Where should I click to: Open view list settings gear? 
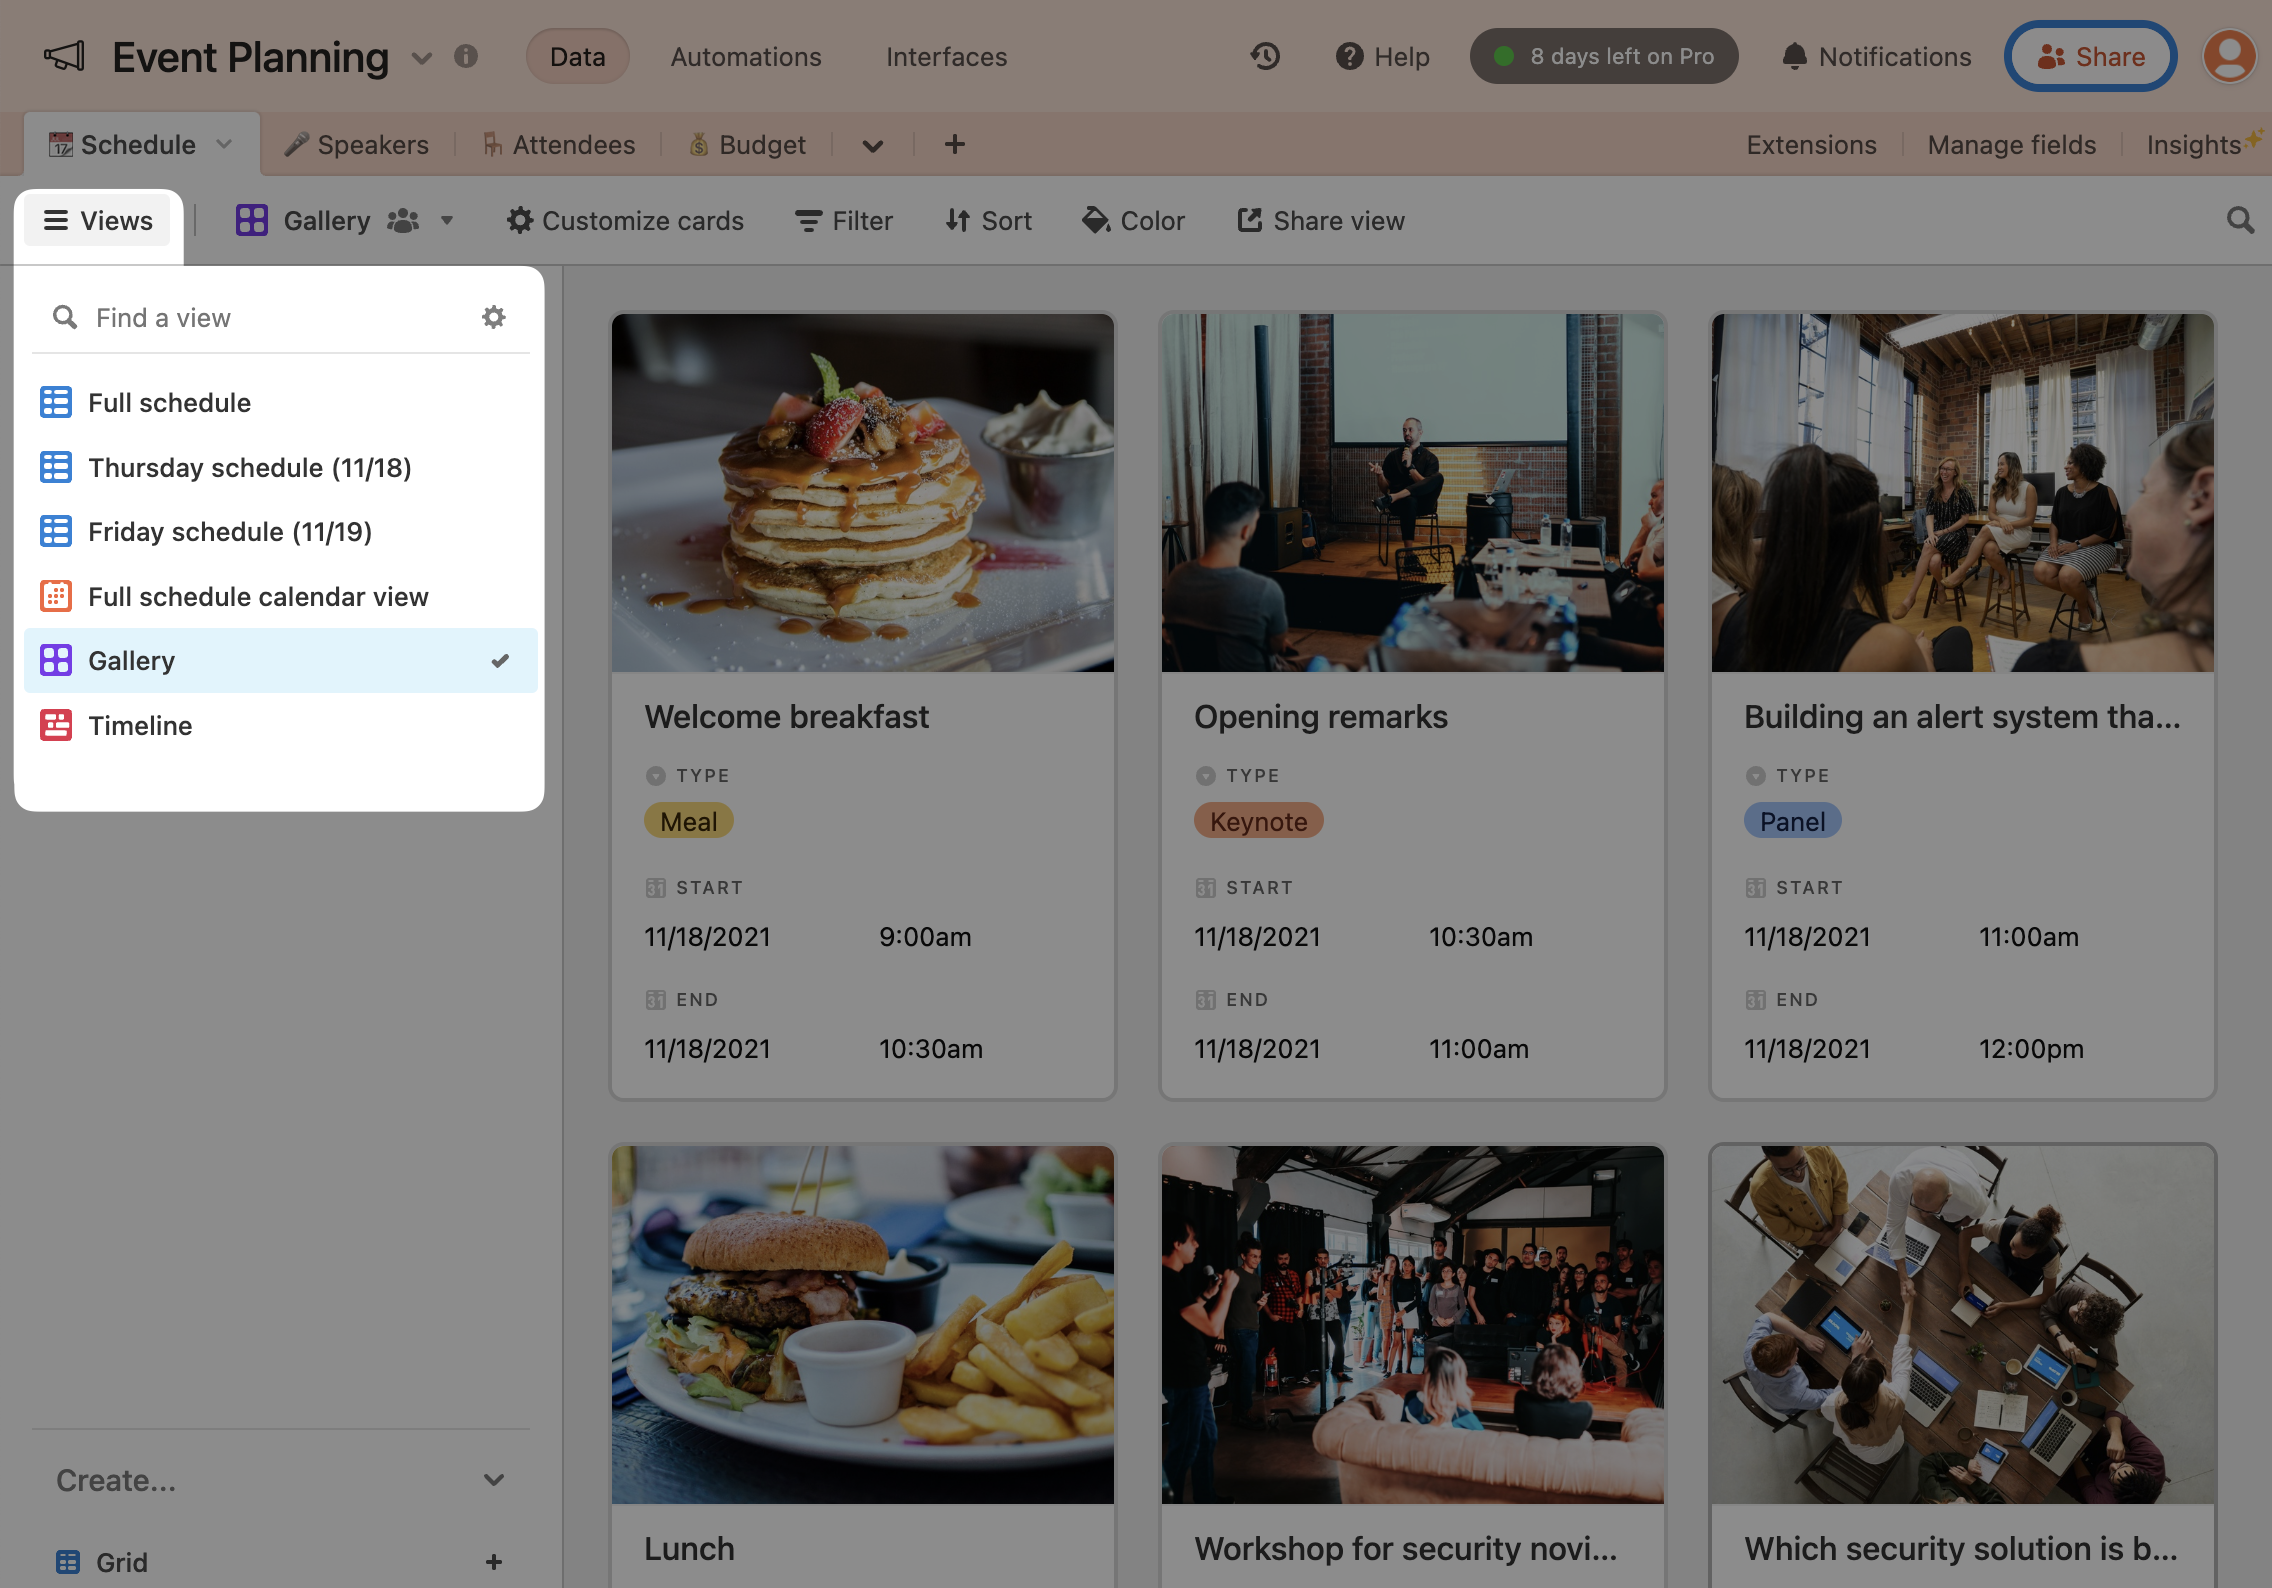494,317
